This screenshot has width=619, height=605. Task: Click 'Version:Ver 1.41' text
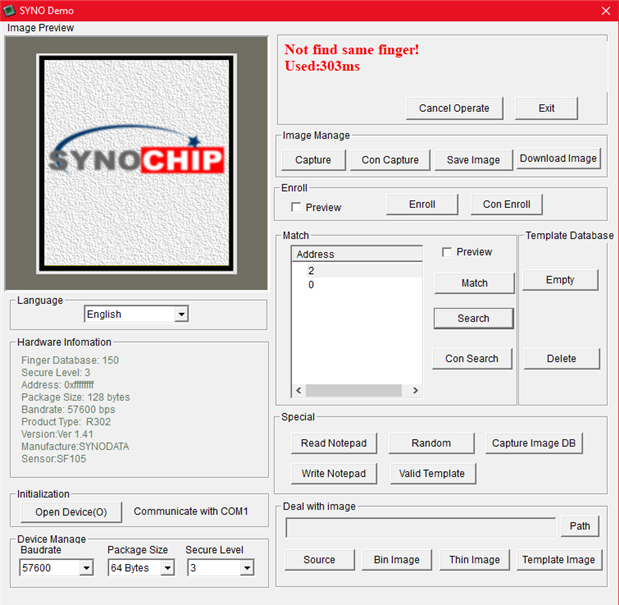57,434
